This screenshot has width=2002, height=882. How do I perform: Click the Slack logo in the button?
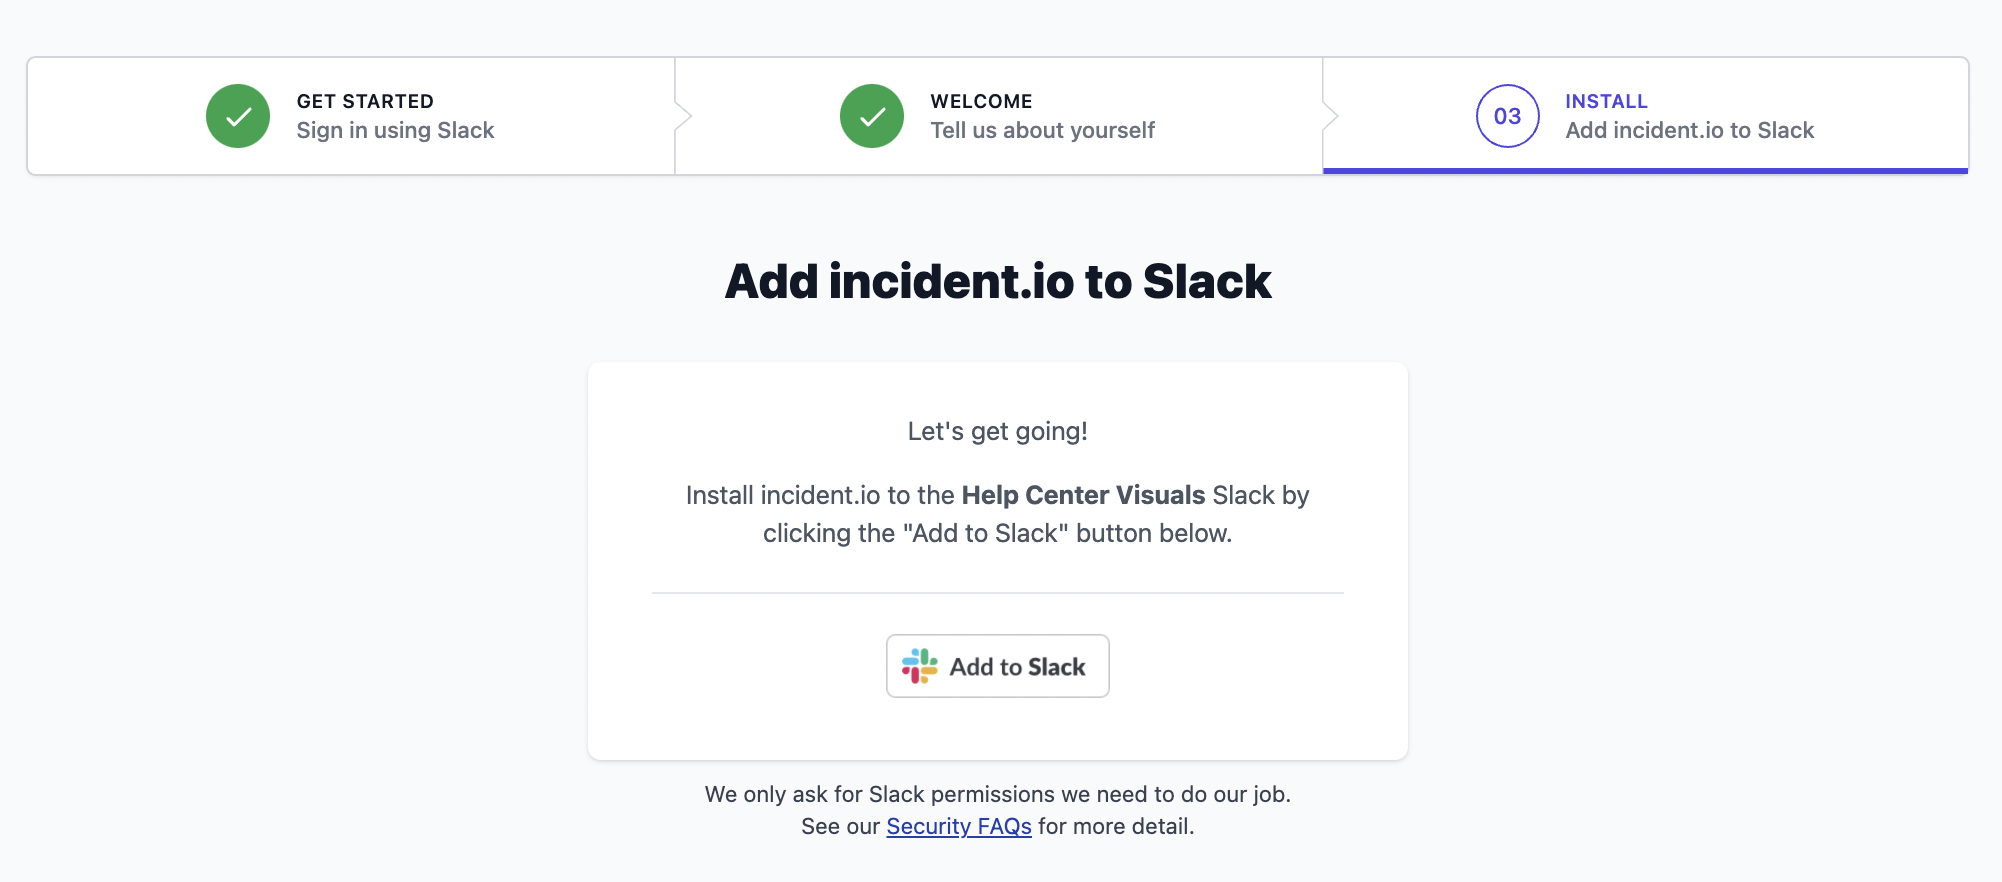click(x=919, y=666)
